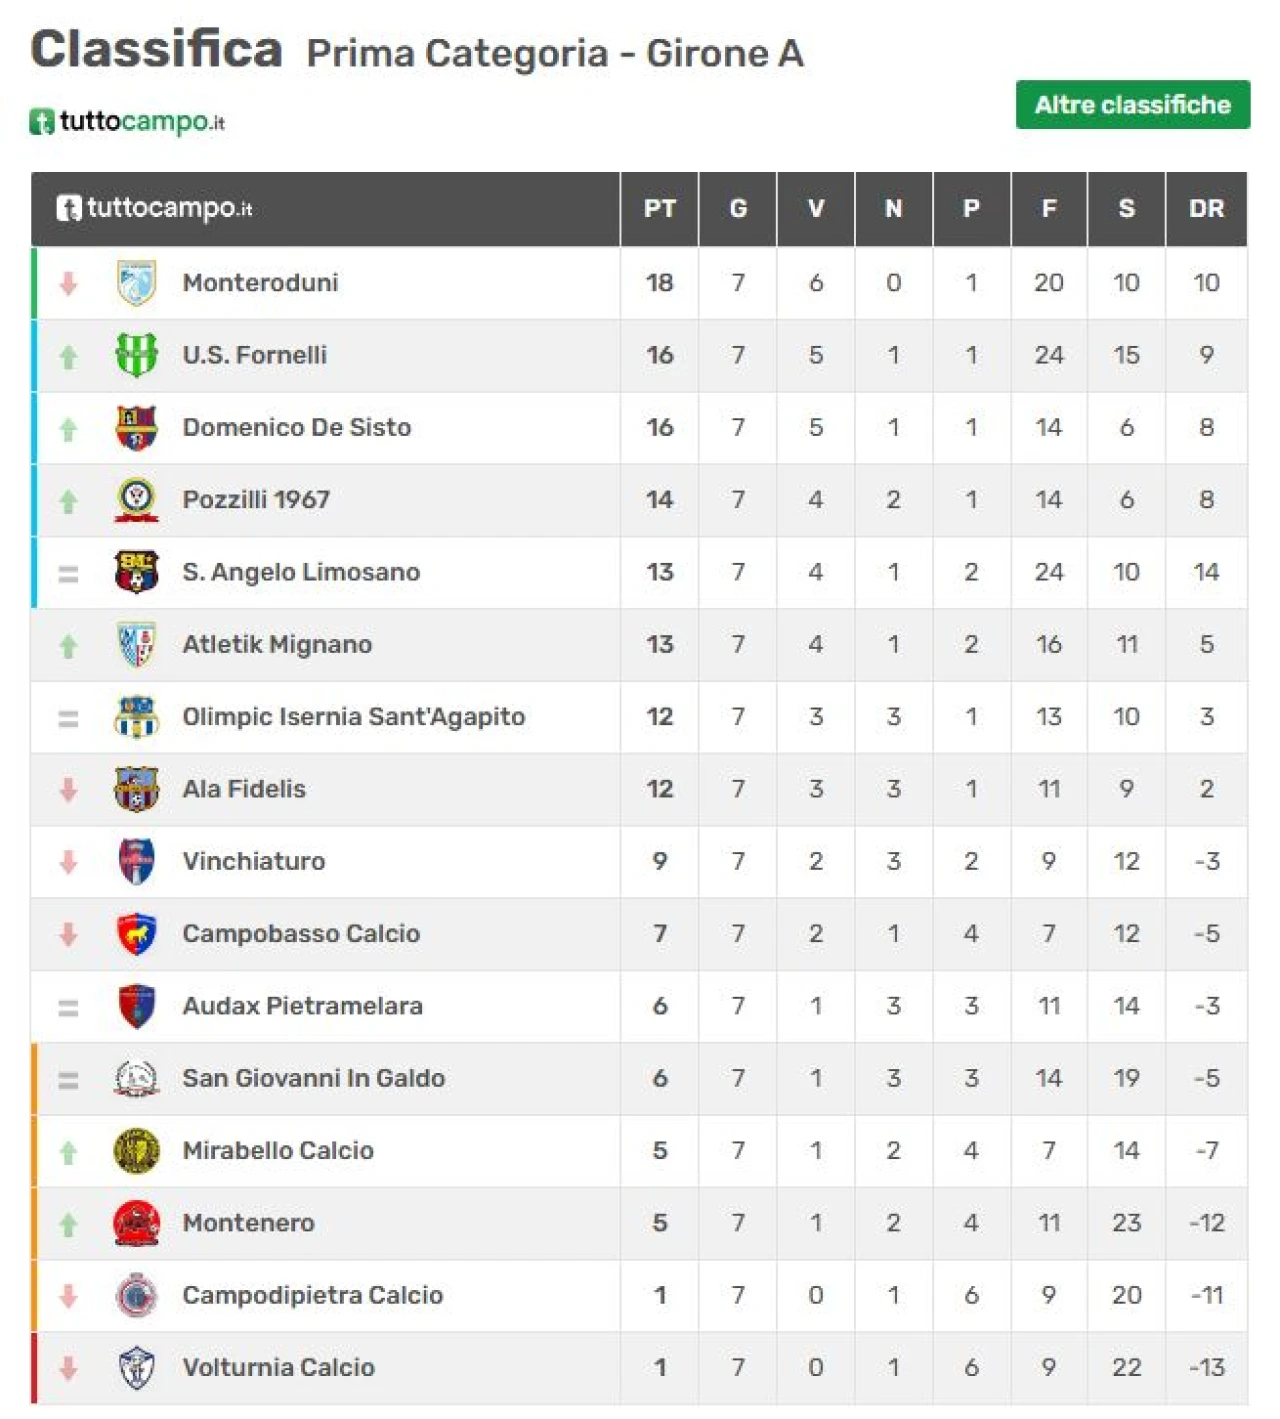Click the U.S. Fornelli green striped crest

pos(136,355)
